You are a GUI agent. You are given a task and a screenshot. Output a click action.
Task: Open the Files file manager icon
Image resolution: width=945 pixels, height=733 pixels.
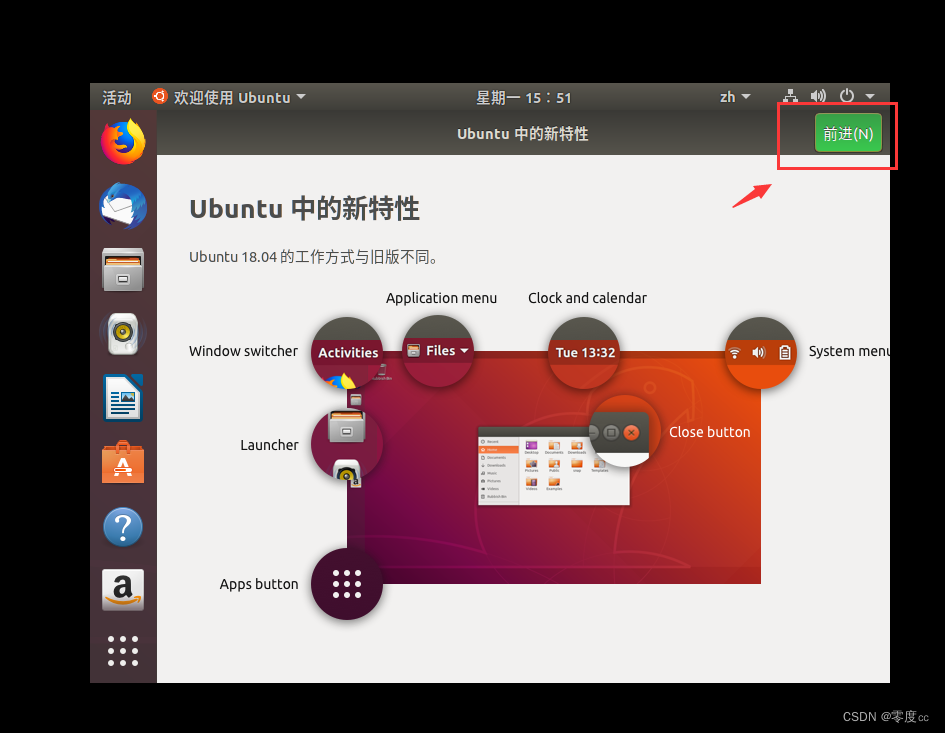tap(122, 270)
